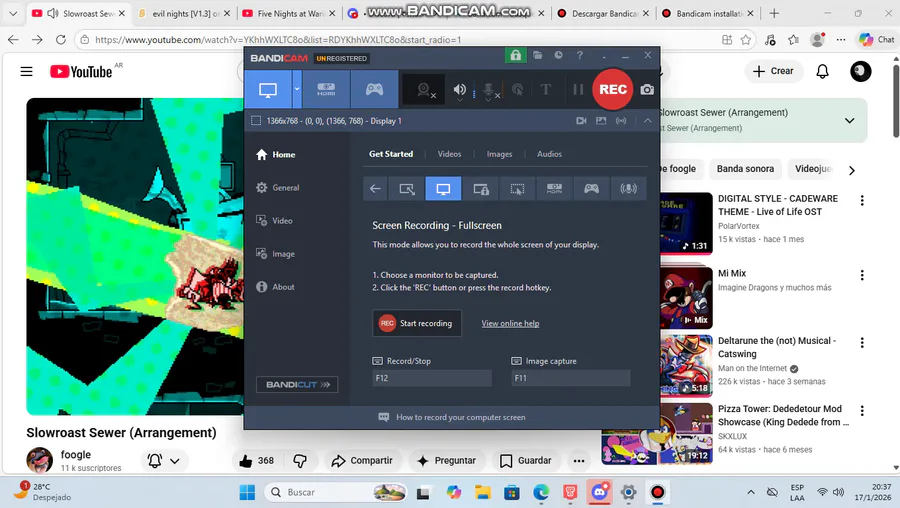Switch to the Images tab

pos(499,154)
